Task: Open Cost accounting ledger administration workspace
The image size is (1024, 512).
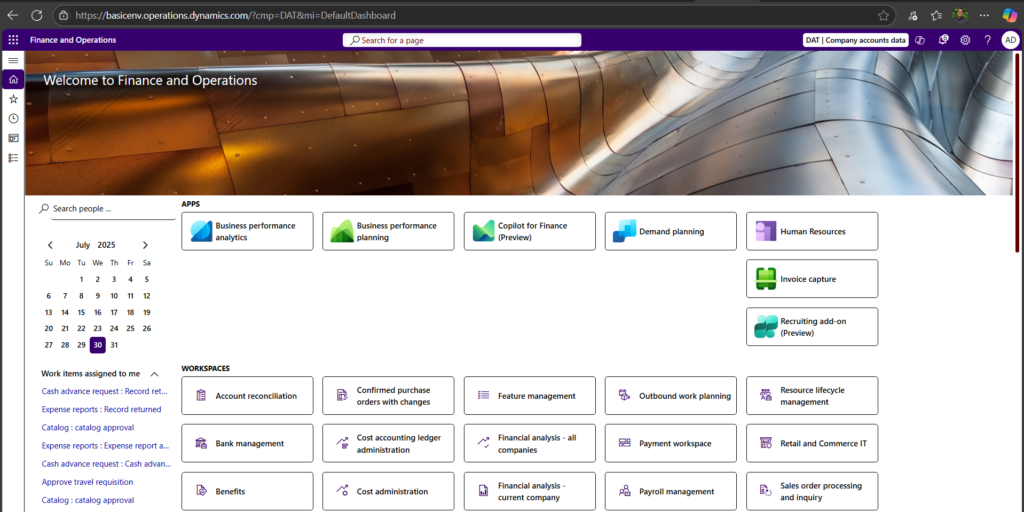Action: 388,443
